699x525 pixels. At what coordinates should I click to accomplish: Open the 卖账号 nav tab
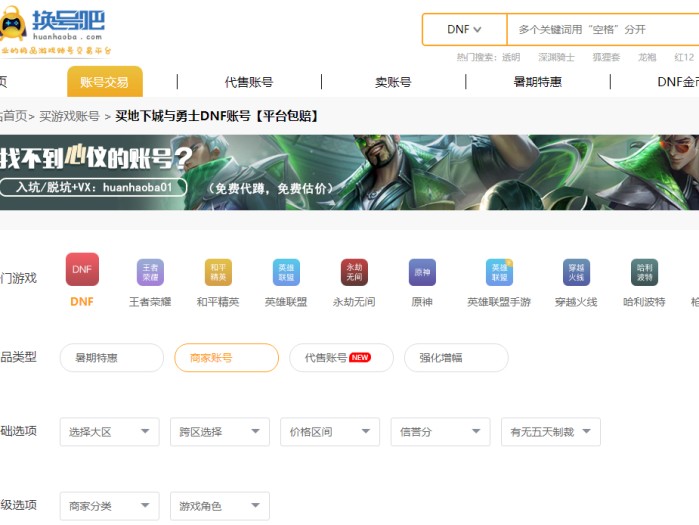[393, 82]
